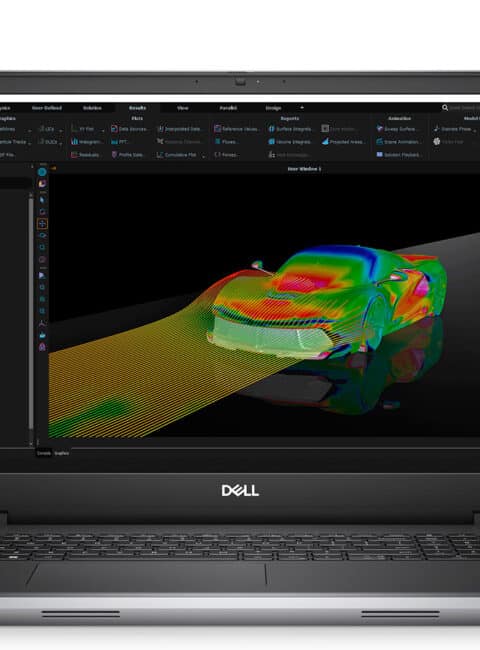Expand the Particle Tracks dropdown arrow

point(29,143)
